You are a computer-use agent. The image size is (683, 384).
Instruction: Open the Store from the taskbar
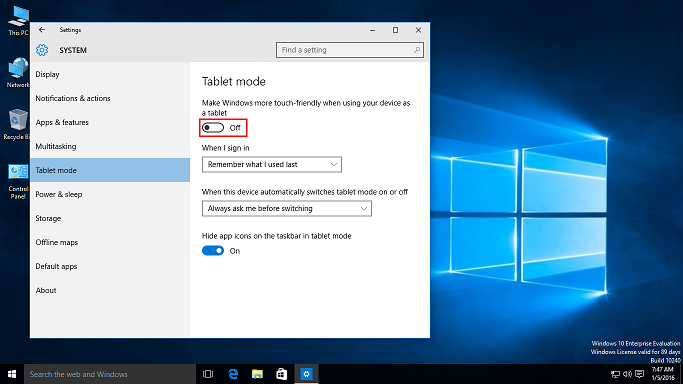282,374
